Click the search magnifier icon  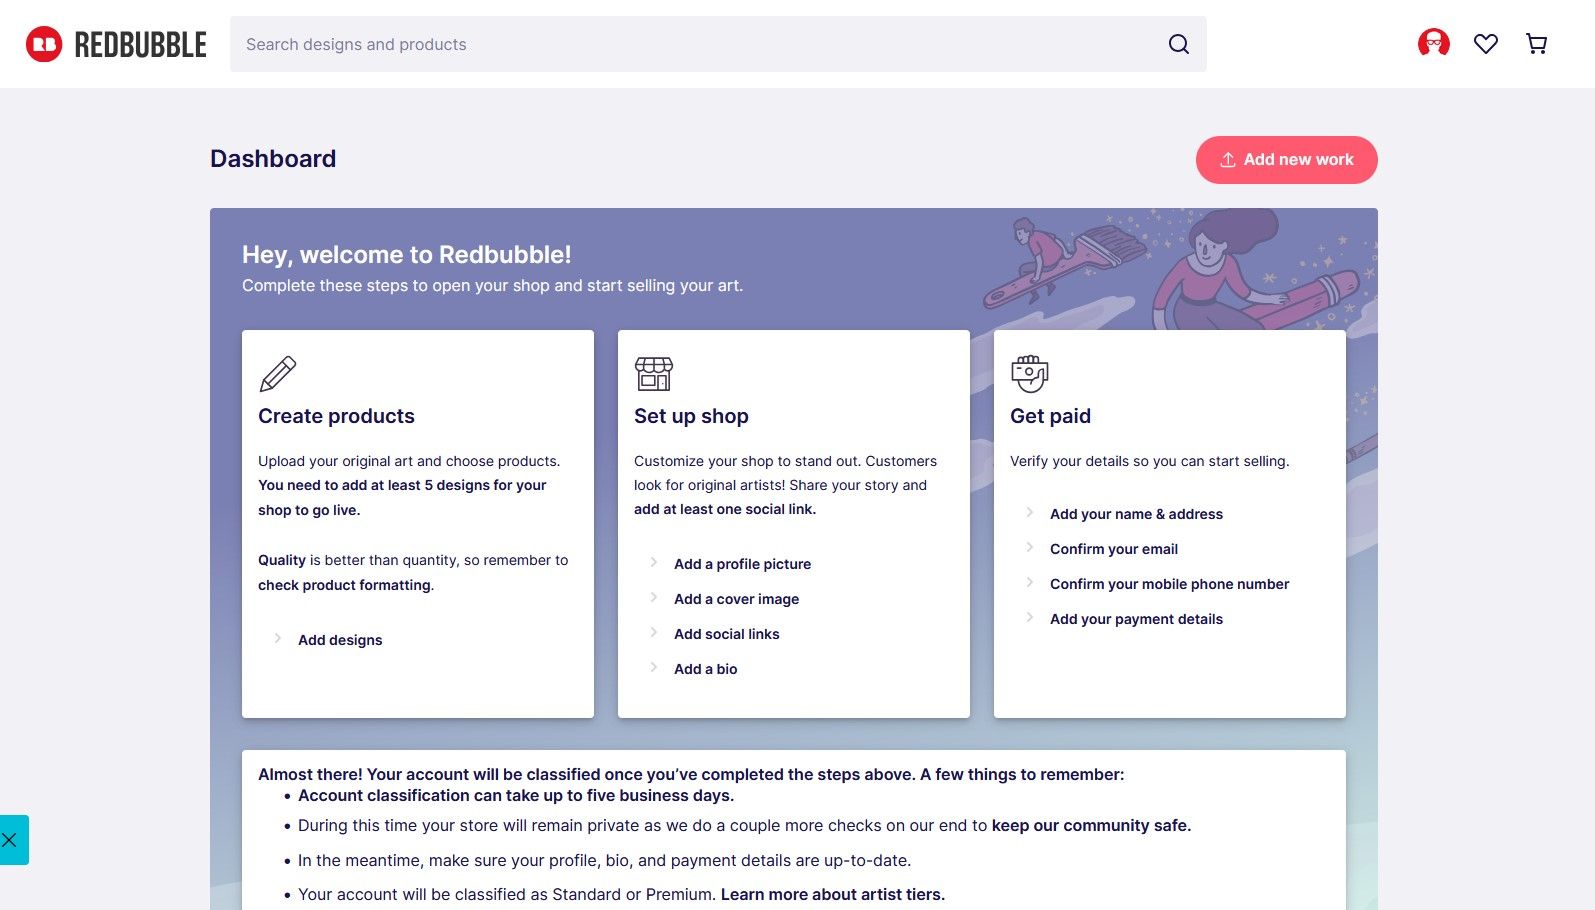click(x=1179, y=44)
